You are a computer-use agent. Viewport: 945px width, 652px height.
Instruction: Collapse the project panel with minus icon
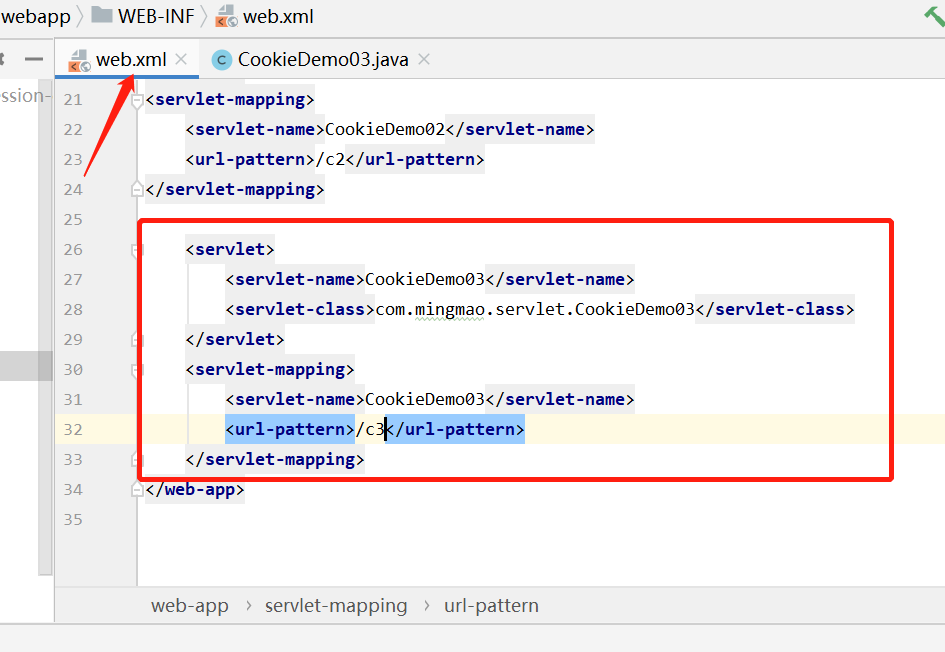(x=34, y=59)
